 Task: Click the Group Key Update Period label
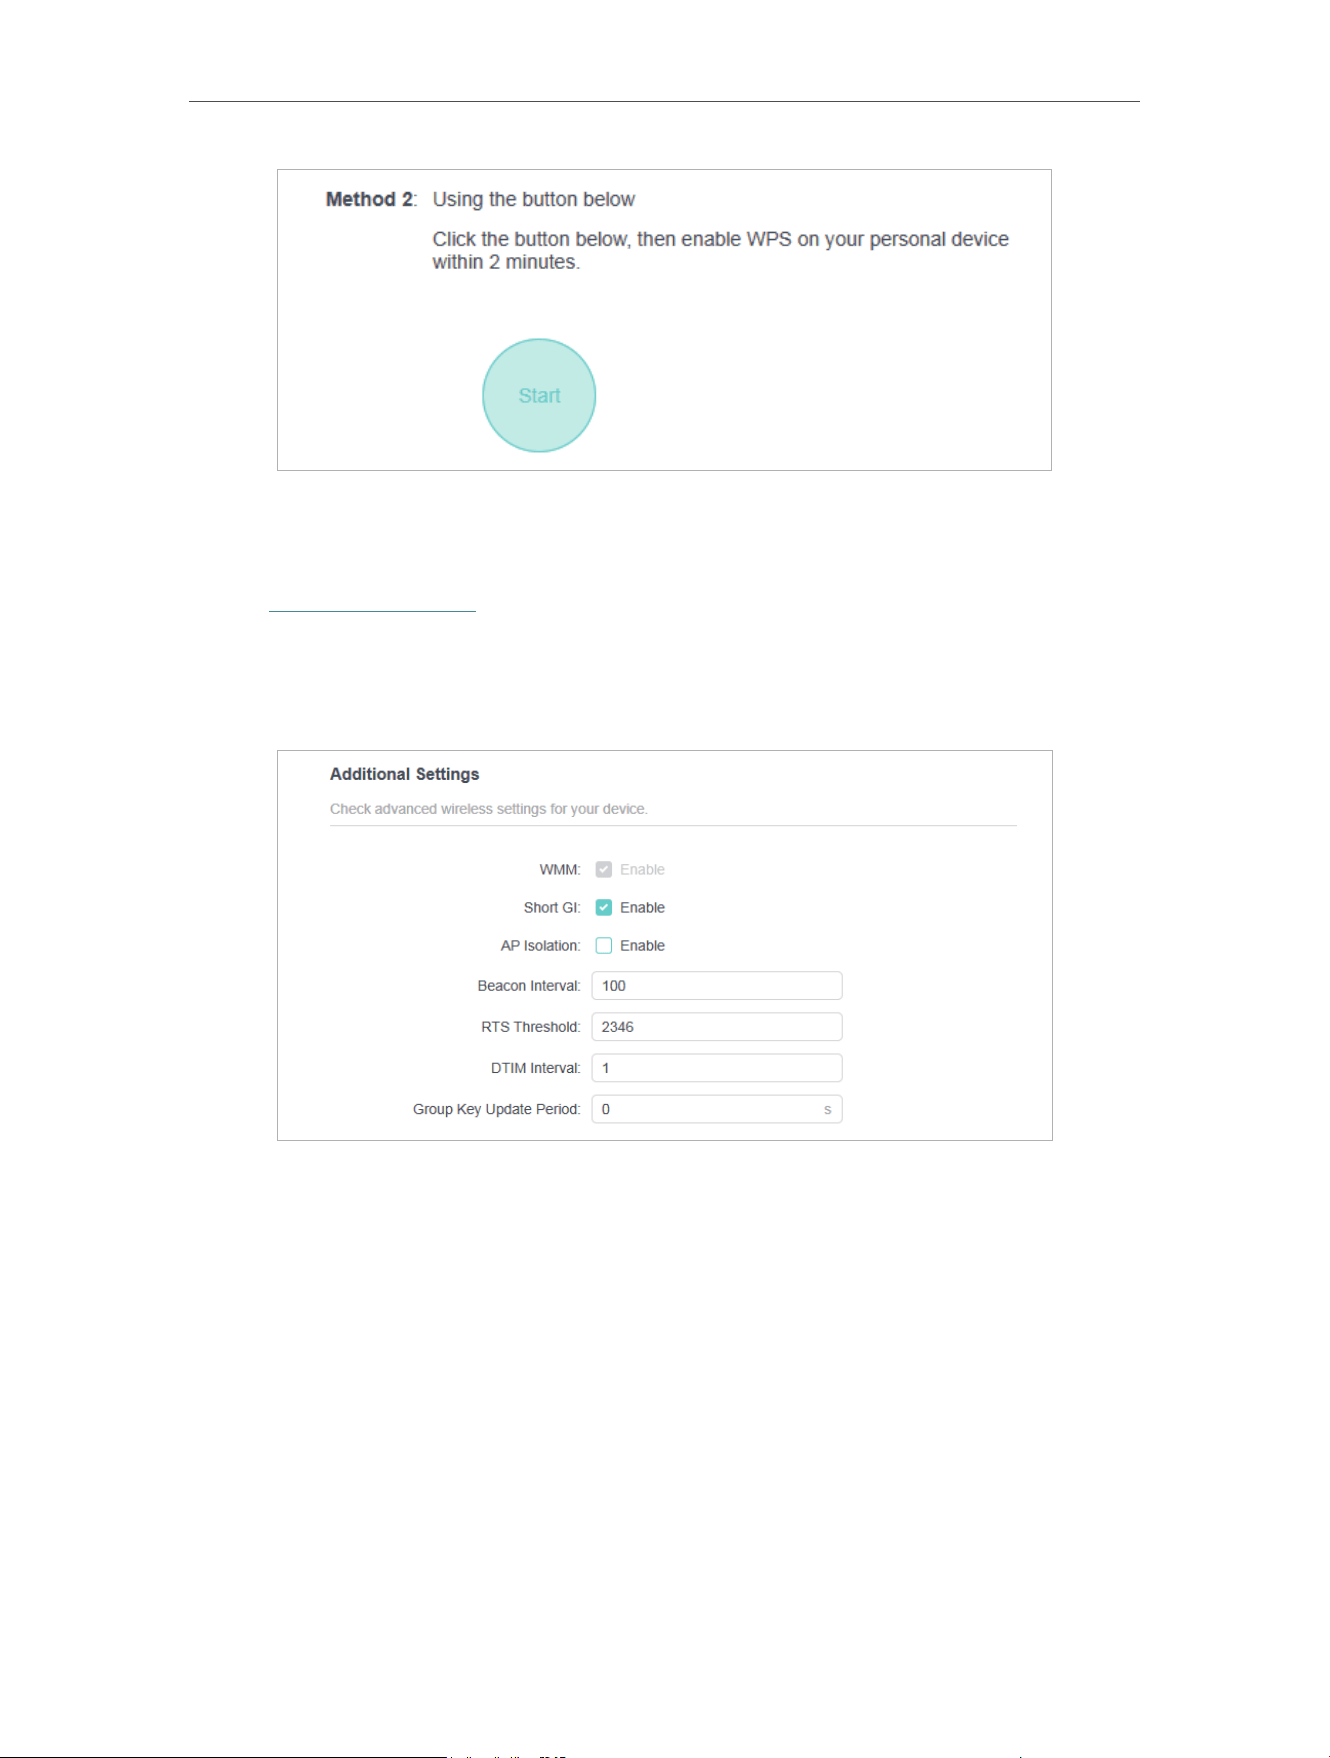click(497, 1109)
